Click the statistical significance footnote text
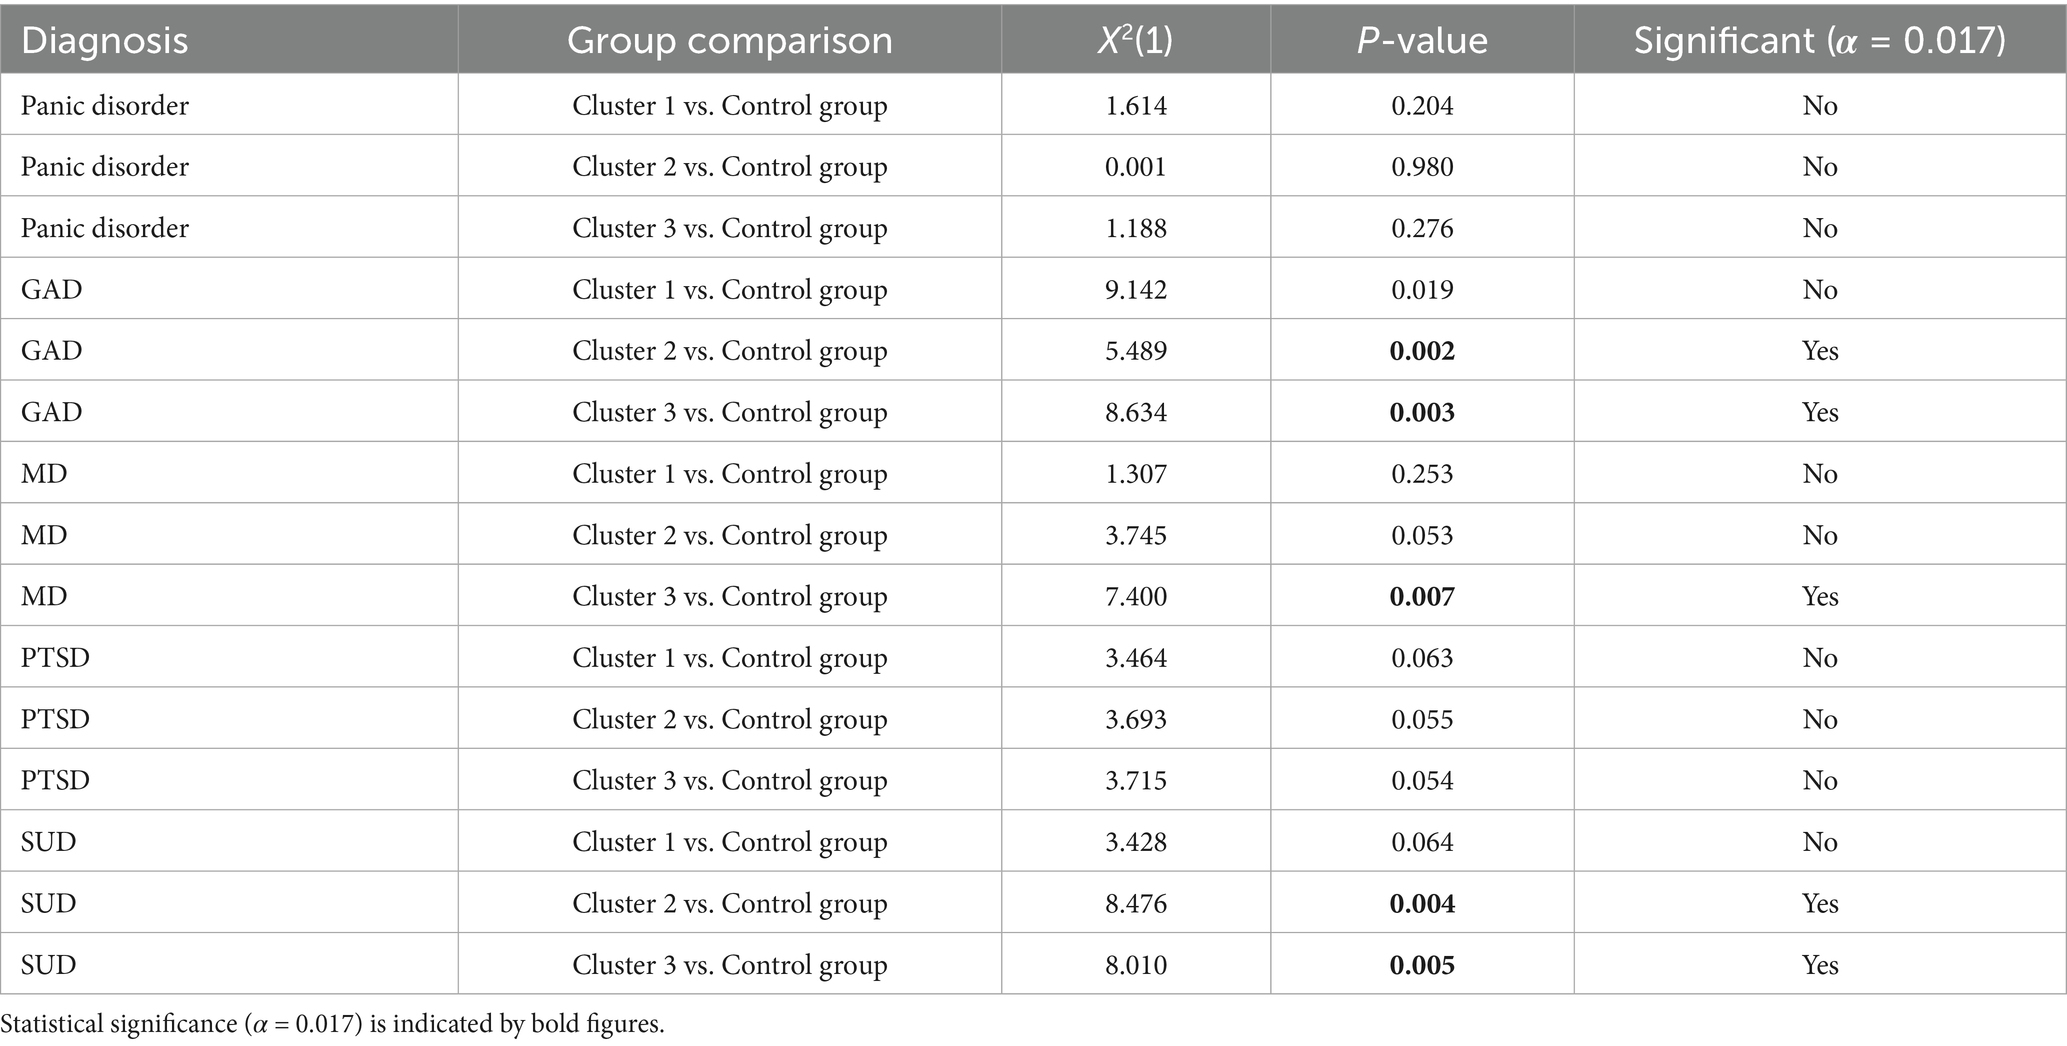Screen dimensions: 2067x1046 pos(332,1025)
